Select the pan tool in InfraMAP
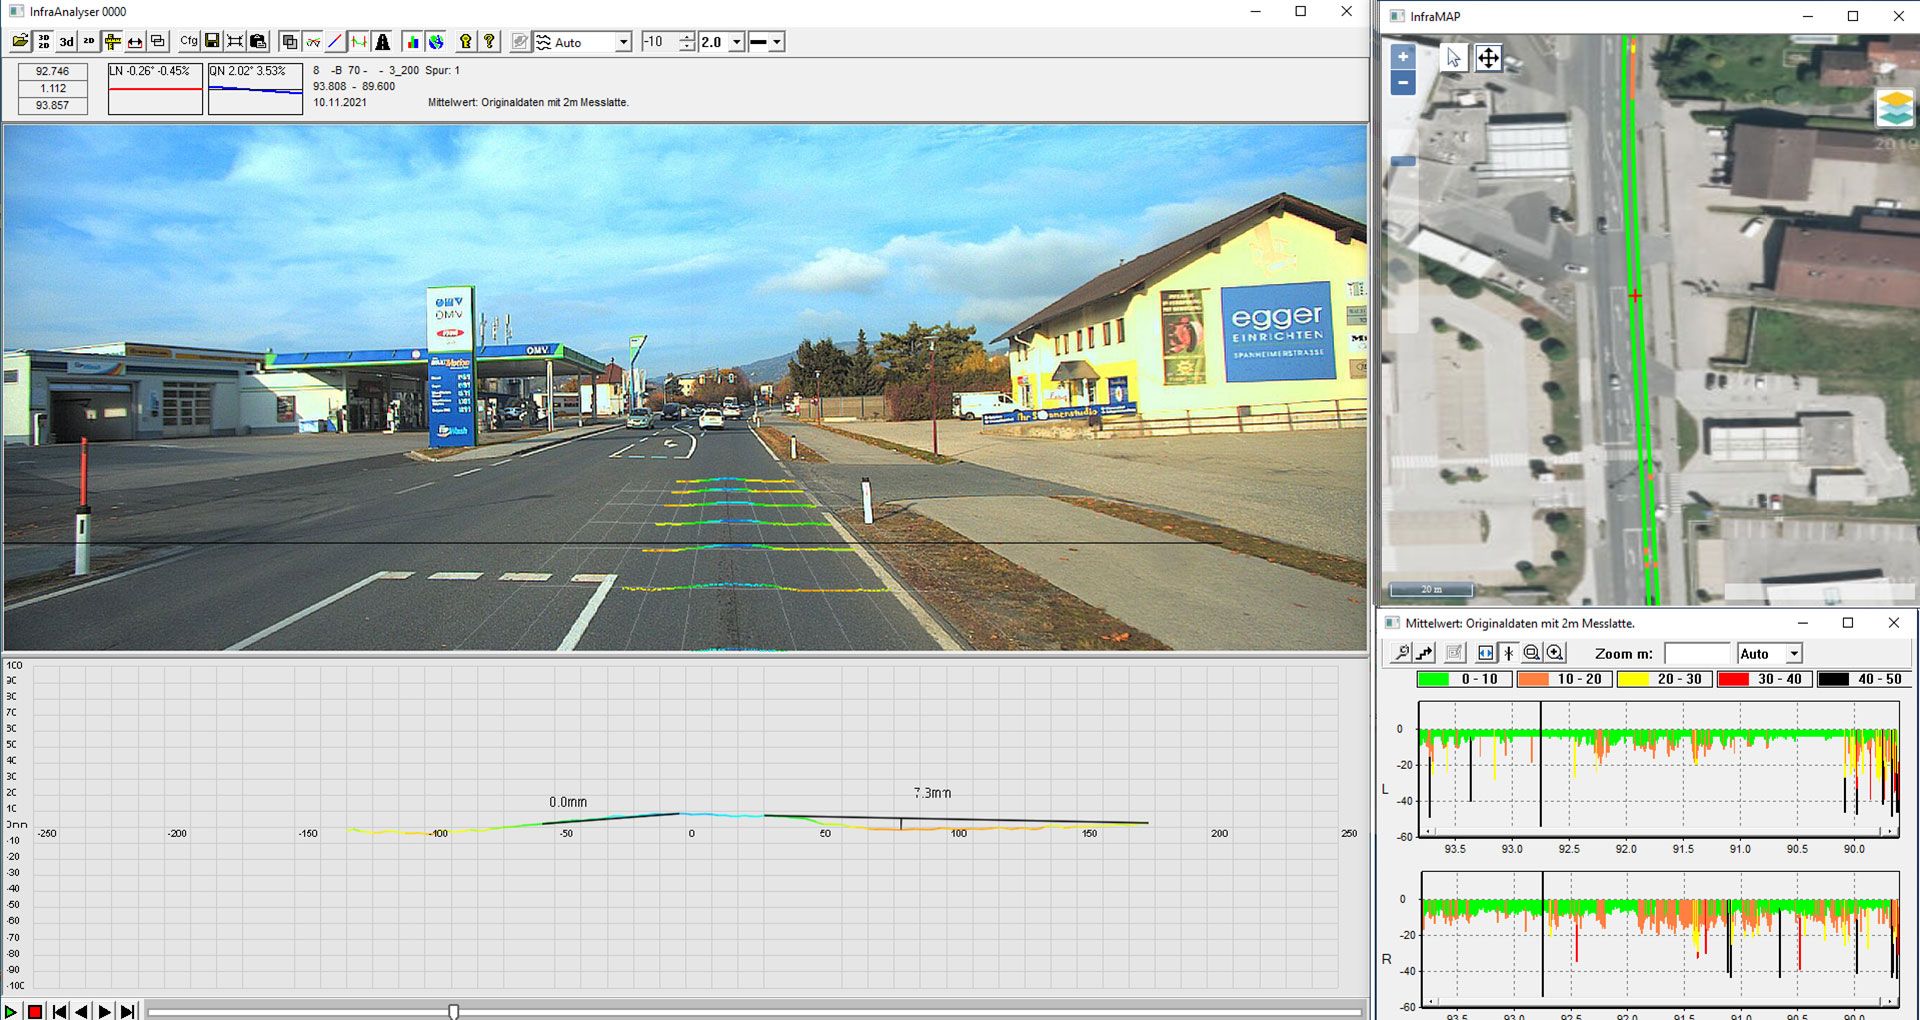The width and height of the screenshot is (1920, 1020). click(x=1488, y=58)
